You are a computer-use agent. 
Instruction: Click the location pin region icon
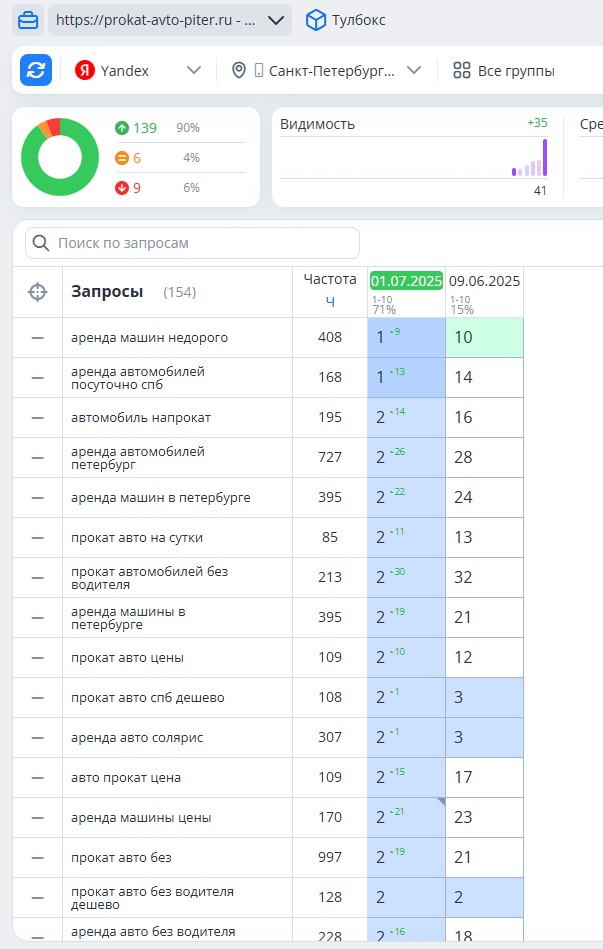coord(239,70)
